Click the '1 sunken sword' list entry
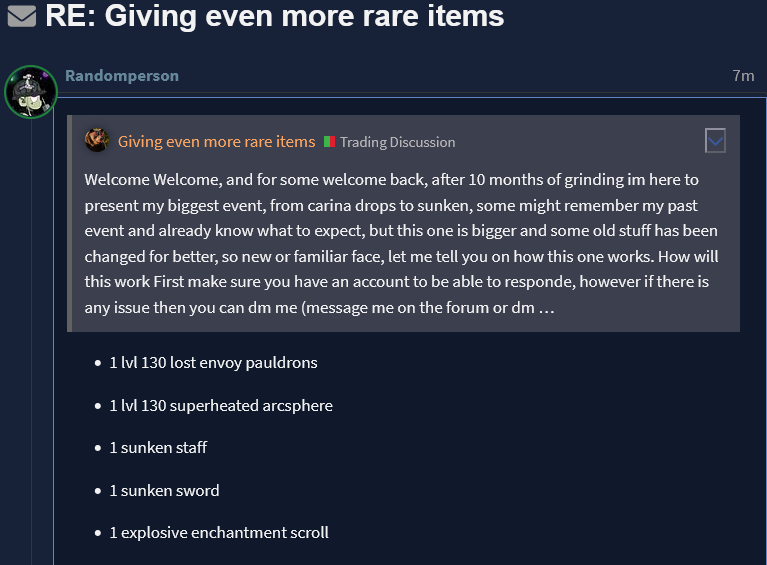The height and width of the screenshot is (565, 767). (x=164, y=490)
